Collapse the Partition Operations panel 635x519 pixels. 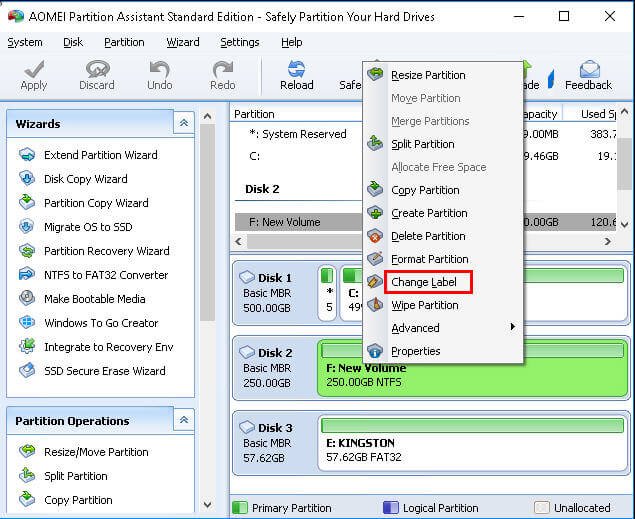click(184, 420)
